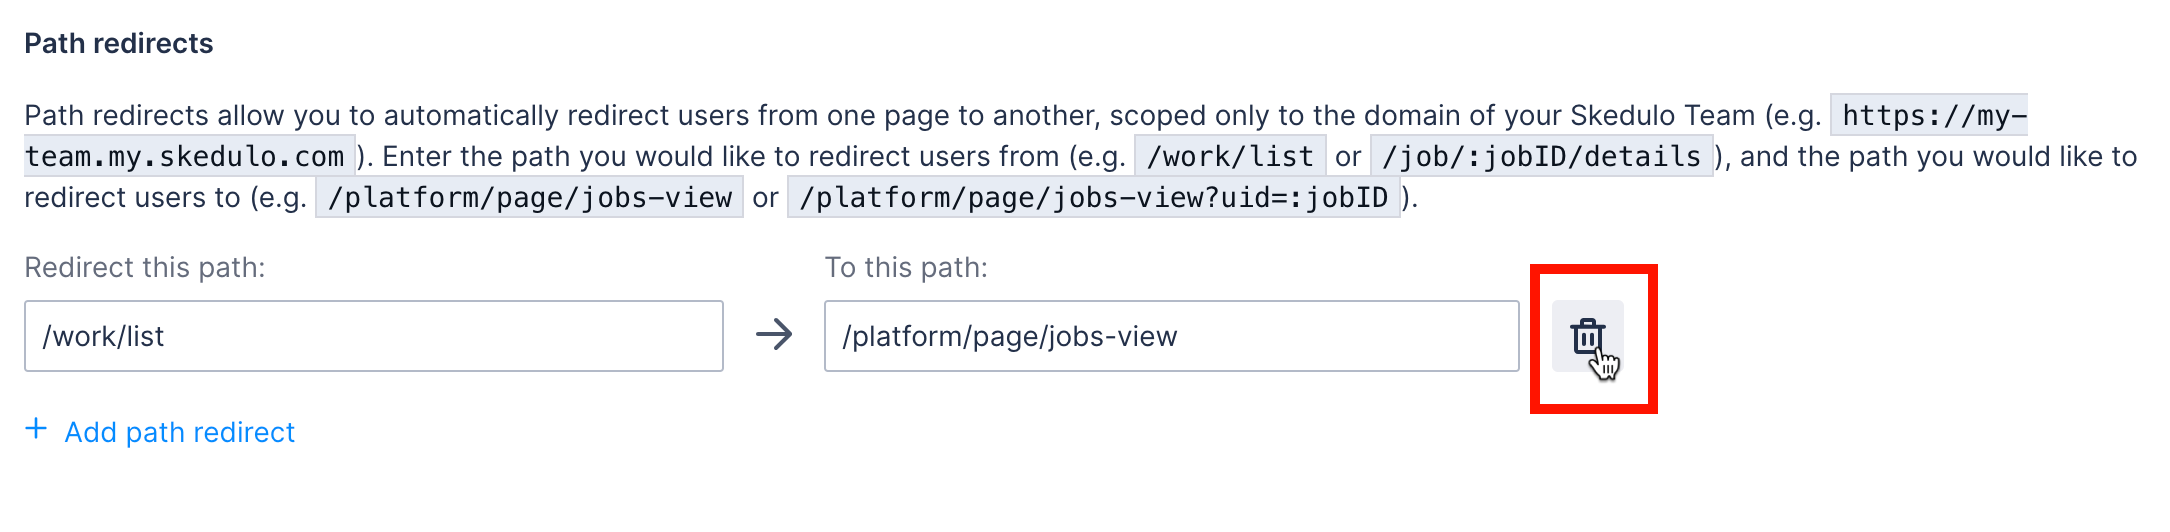Screen dimensions: 2170x532
Task: Focus the To this path input field
Action: pyautogui.click(x=1170, y=336)
